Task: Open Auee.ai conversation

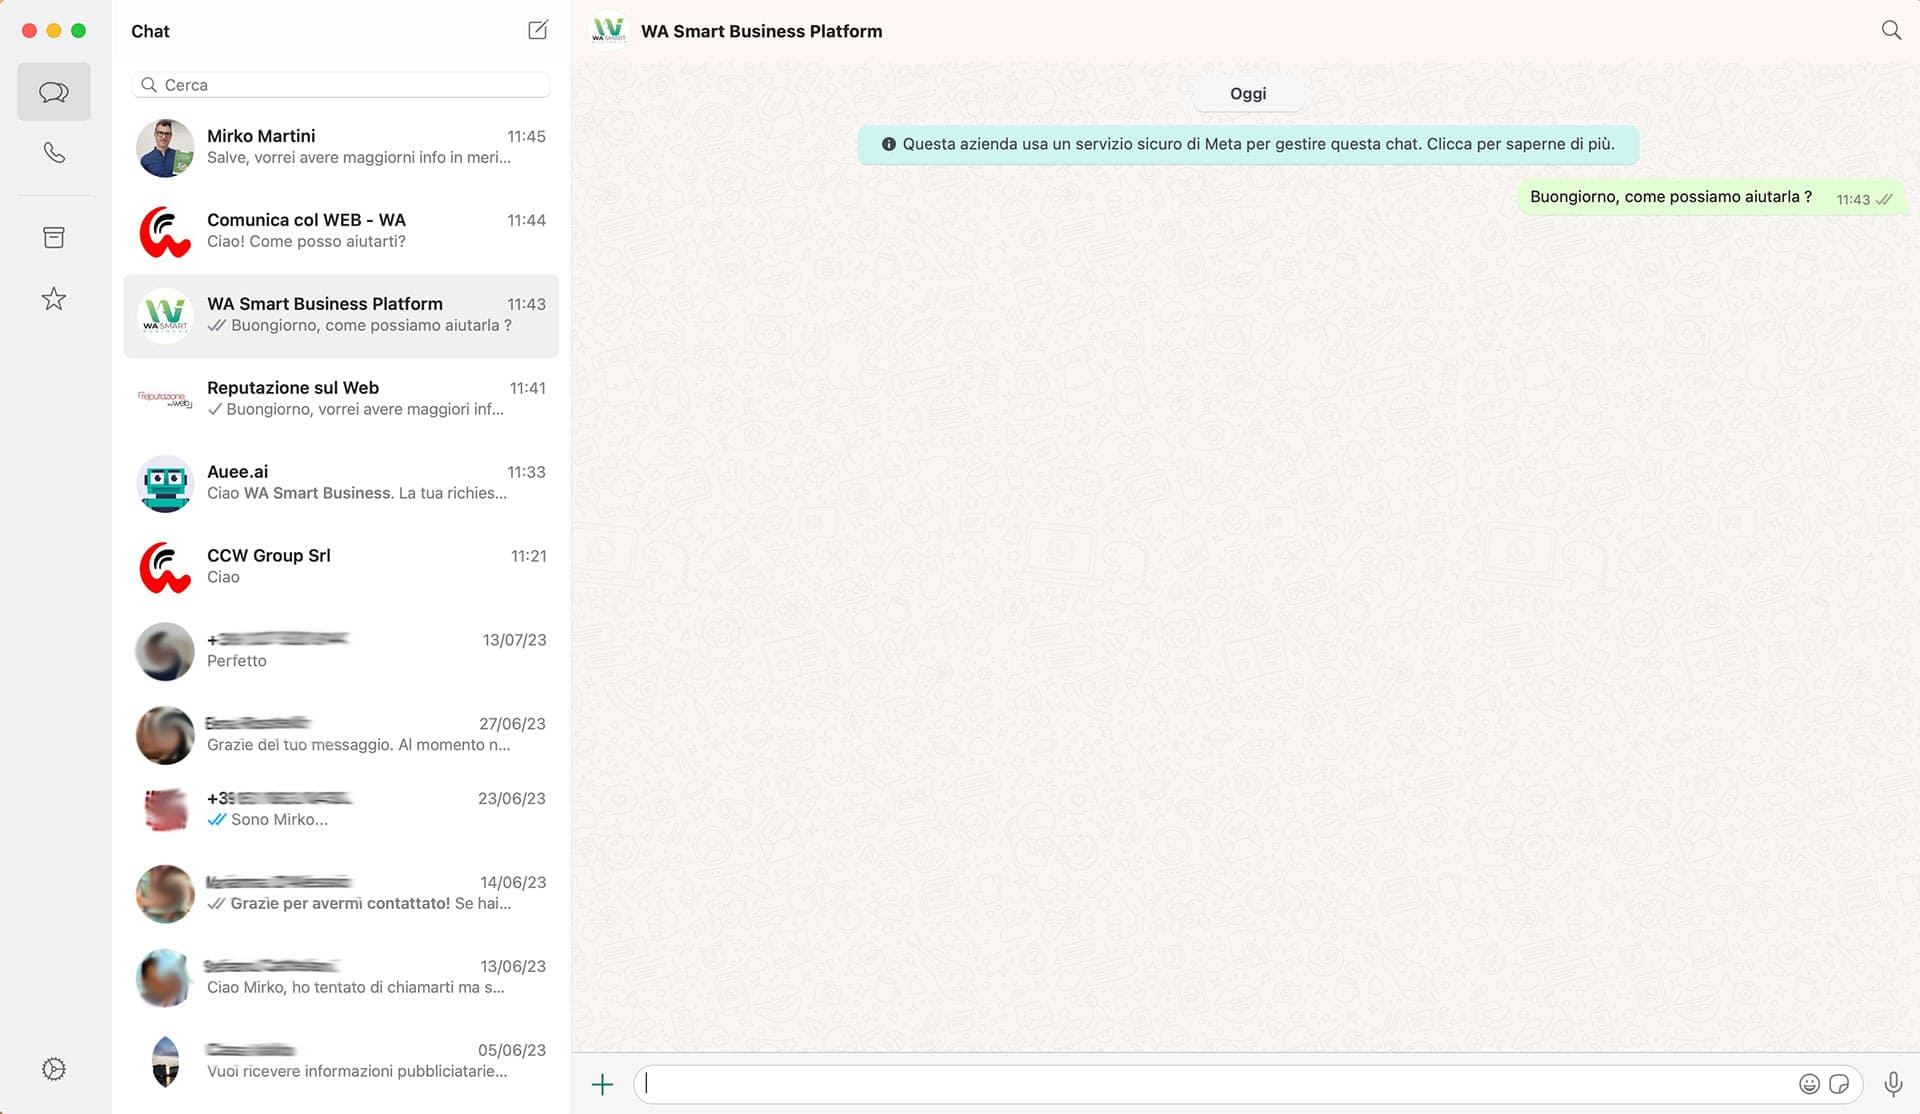Action: (341, 484)
